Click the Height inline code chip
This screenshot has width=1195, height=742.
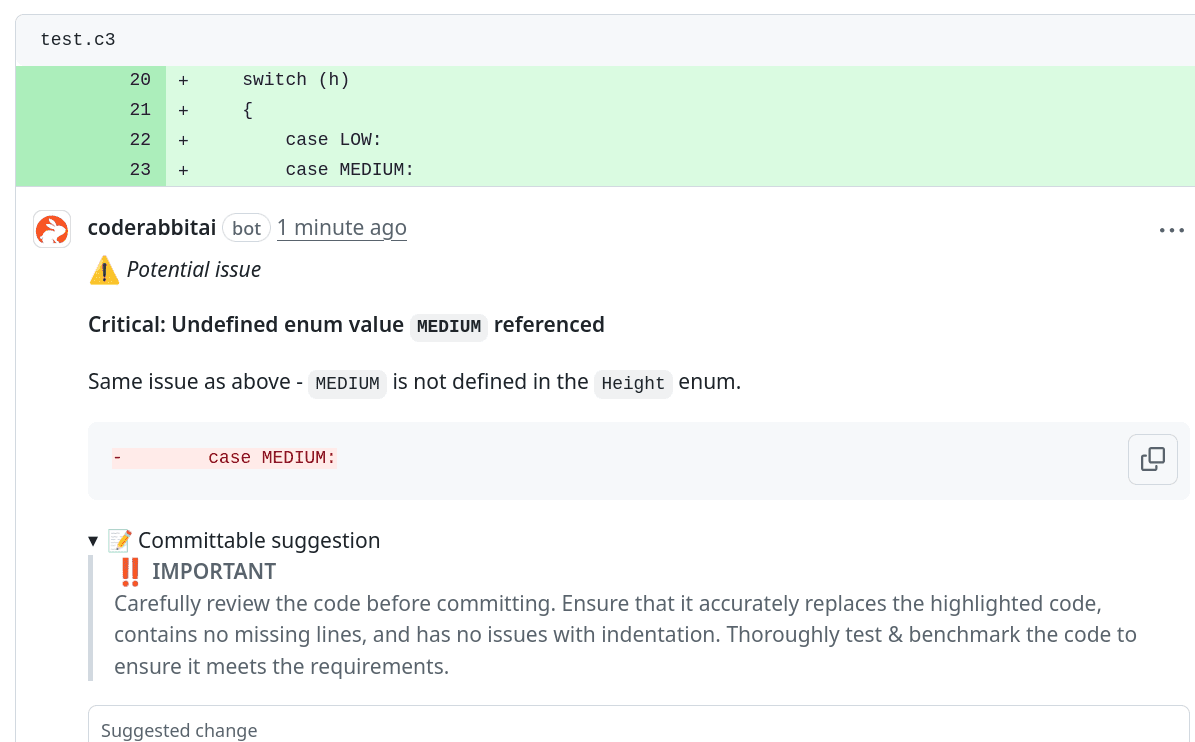click(633, 384)
